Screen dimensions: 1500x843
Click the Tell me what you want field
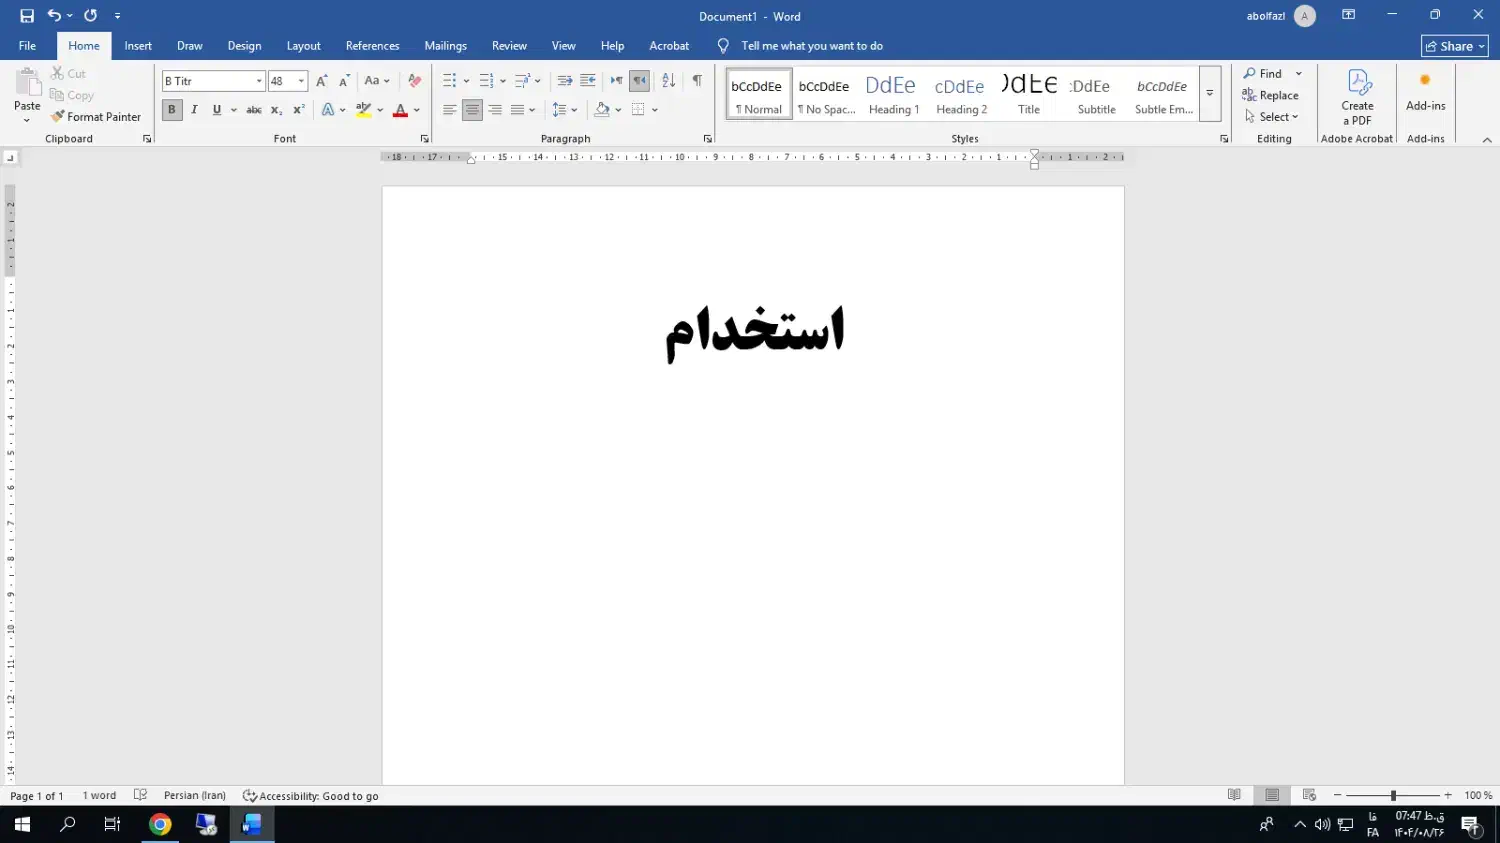[x=811, y=46]
